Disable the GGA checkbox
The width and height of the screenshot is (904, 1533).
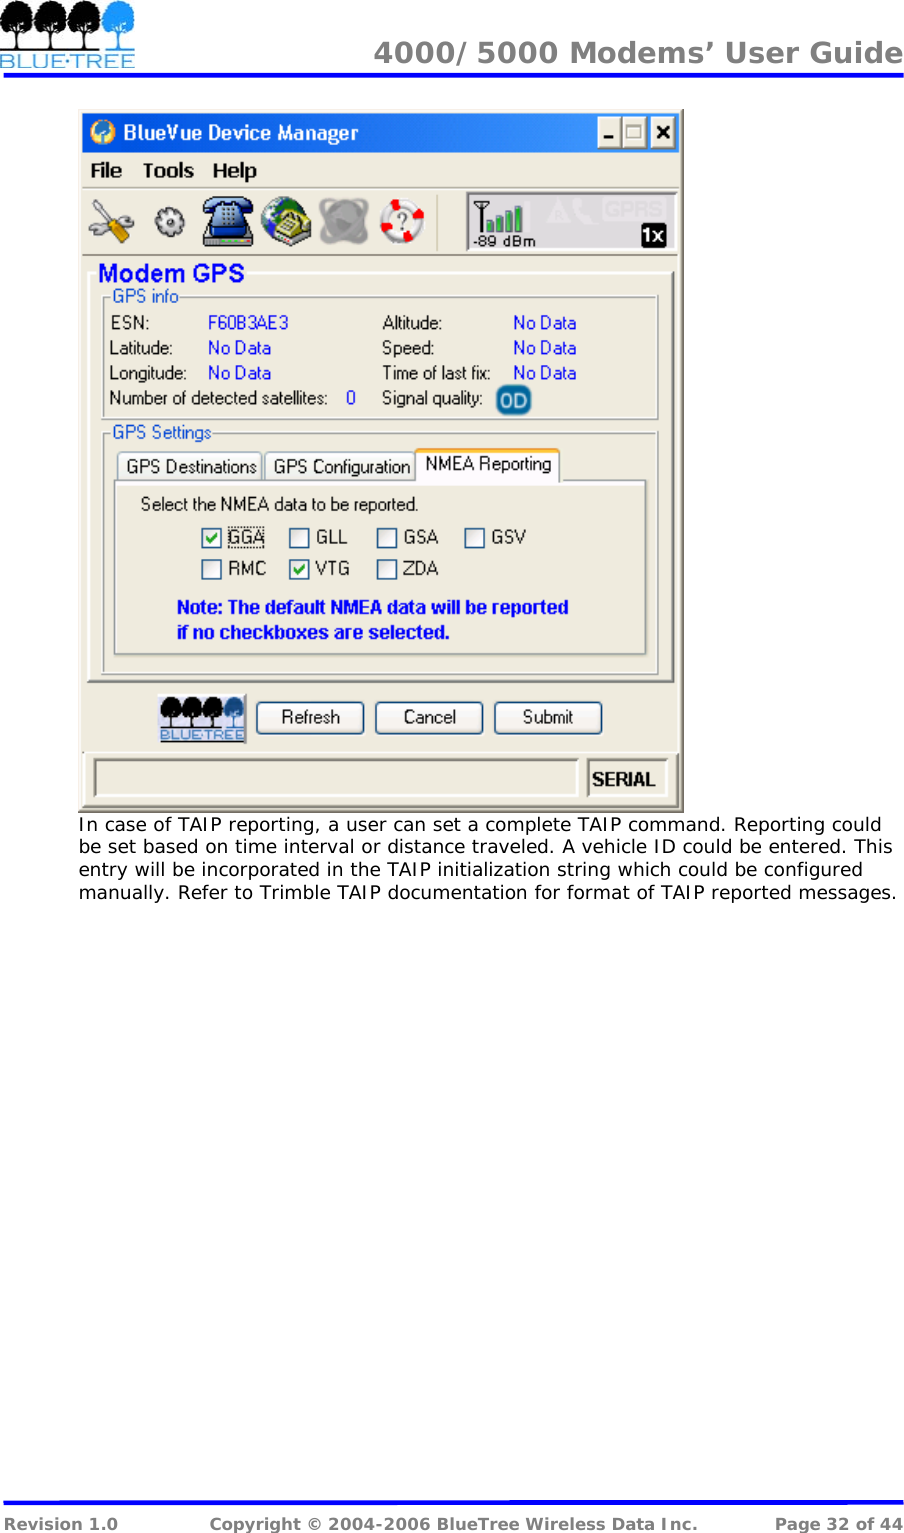pos(211,538)
